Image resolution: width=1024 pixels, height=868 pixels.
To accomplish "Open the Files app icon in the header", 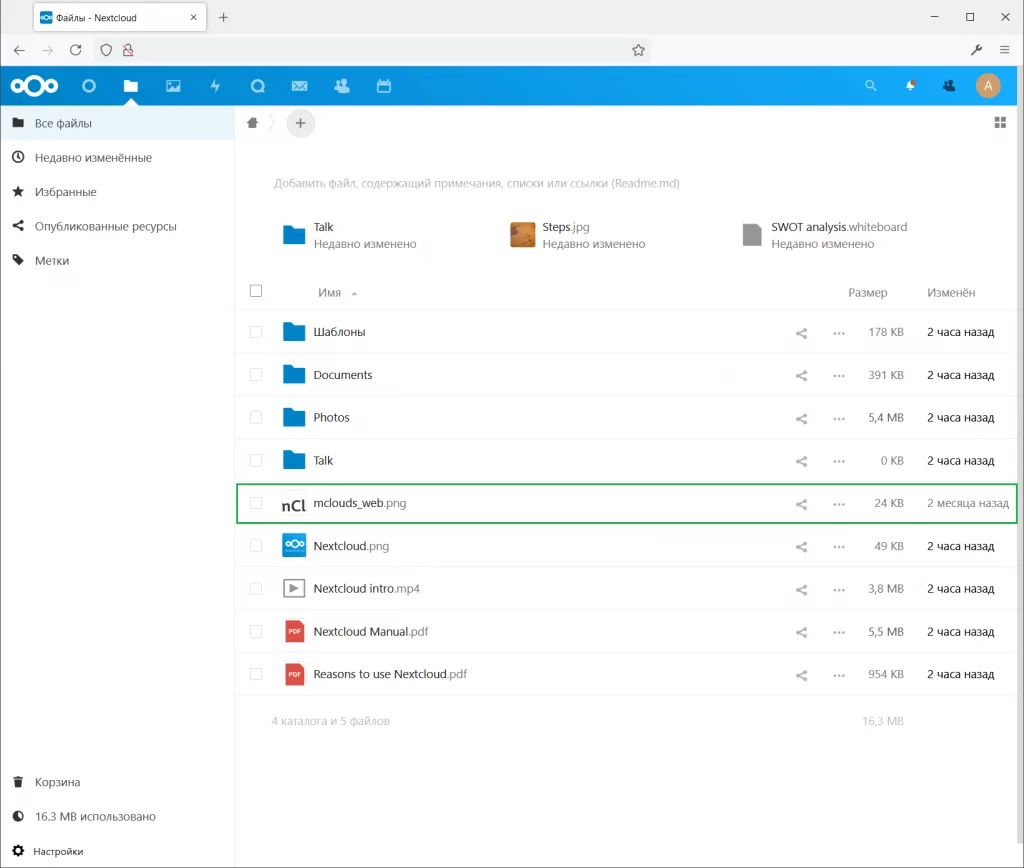I will [x=131, y=86].
